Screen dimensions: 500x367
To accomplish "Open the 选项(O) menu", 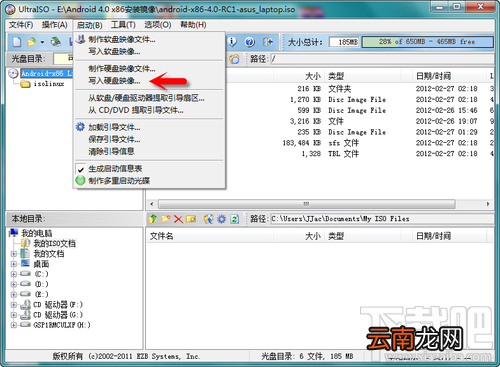I will coord(158,25).
